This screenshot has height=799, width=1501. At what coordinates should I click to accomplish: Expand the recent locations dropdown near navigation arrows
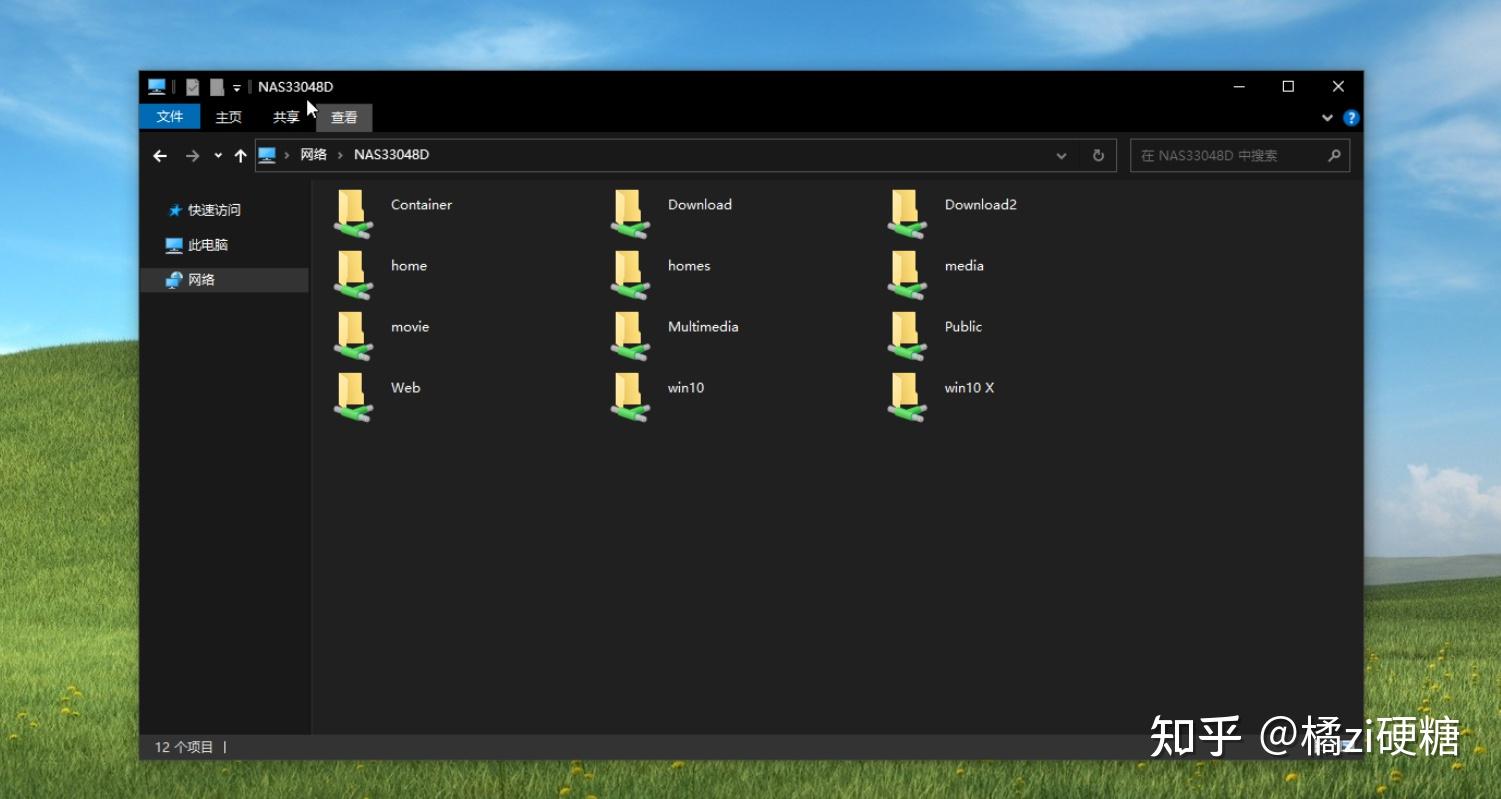point(216,155)
